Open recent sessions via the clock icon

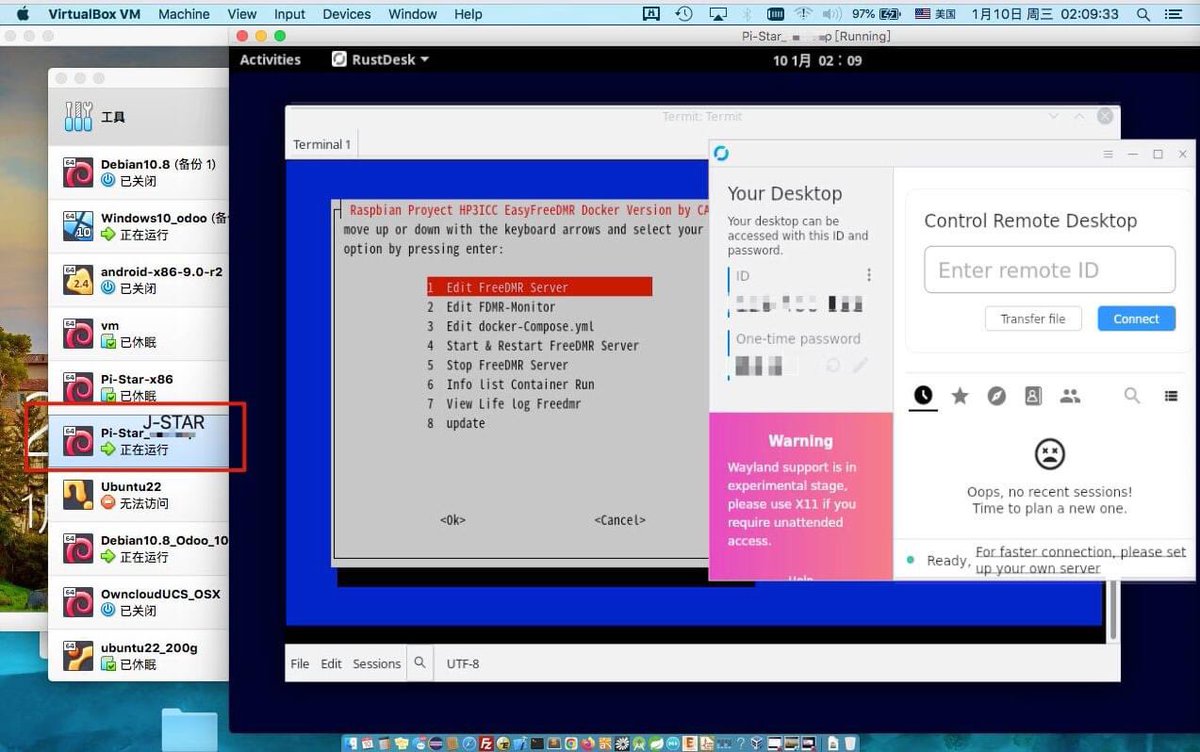tap(923, 395)
